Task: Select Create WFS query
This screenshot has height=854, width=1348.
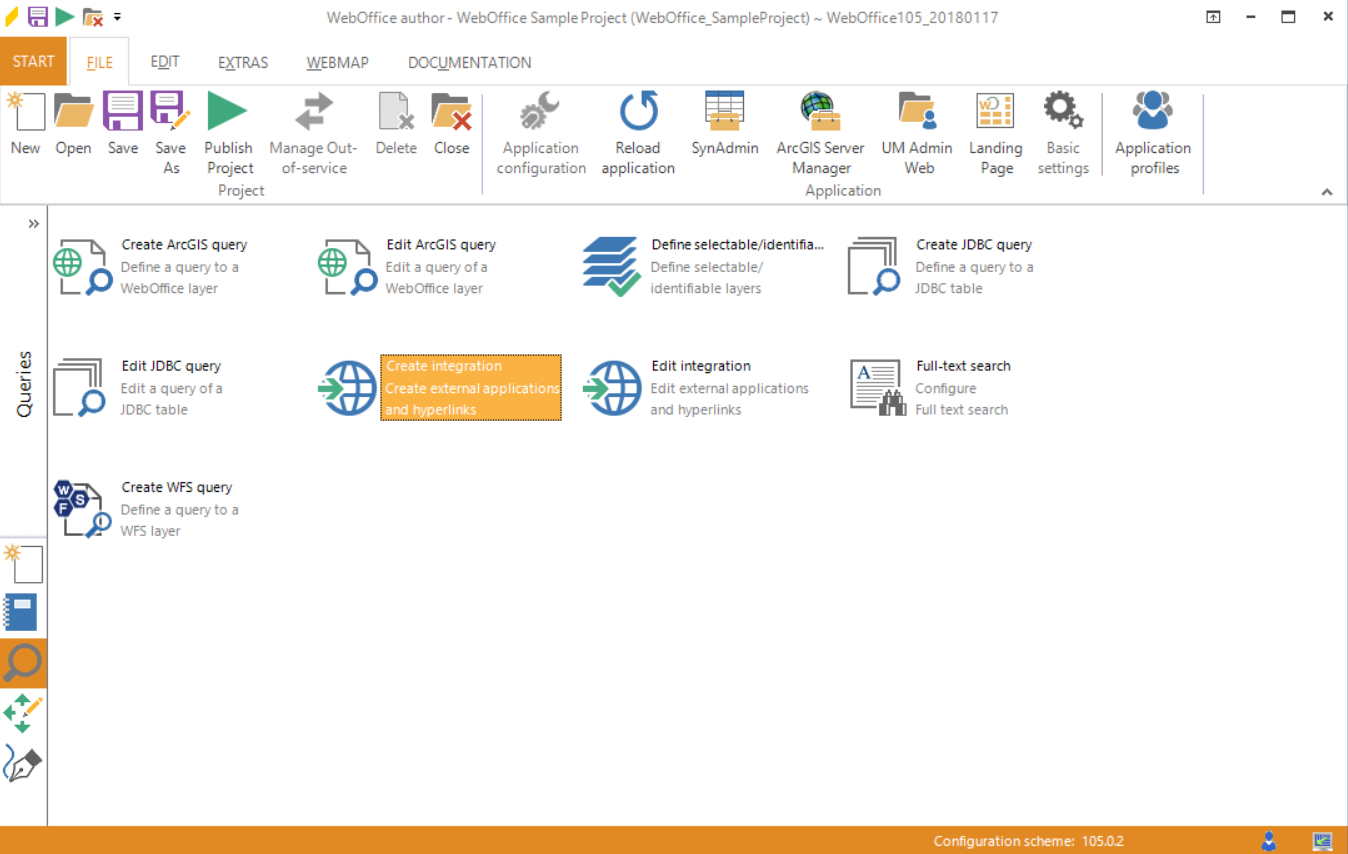Action: tap(175, 487)
